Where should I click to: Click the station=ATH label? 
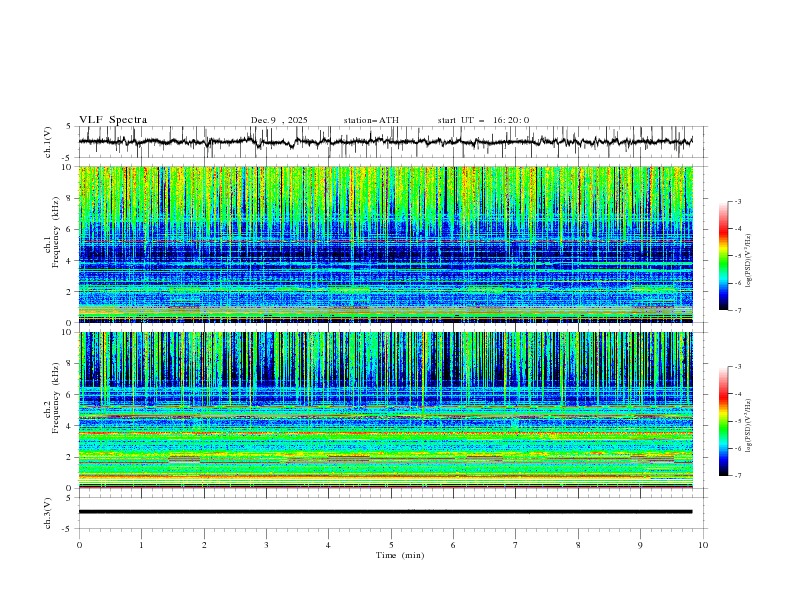(x=371, y=120)
